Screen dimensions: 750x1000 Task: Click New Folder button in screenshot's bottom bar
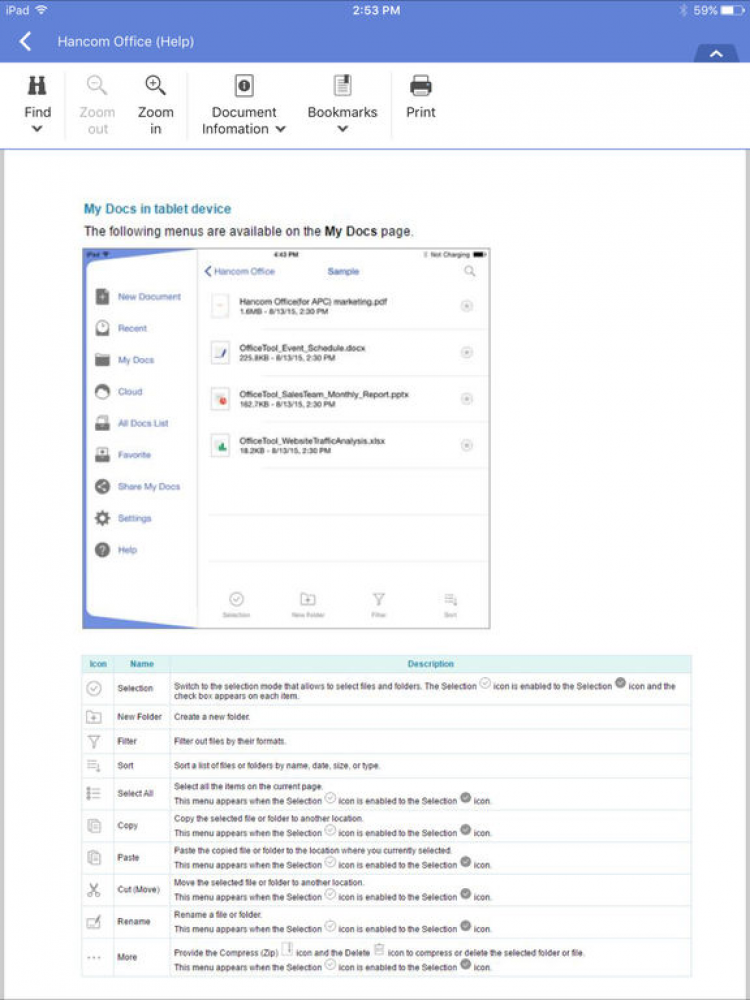click(x=309, y=605)
